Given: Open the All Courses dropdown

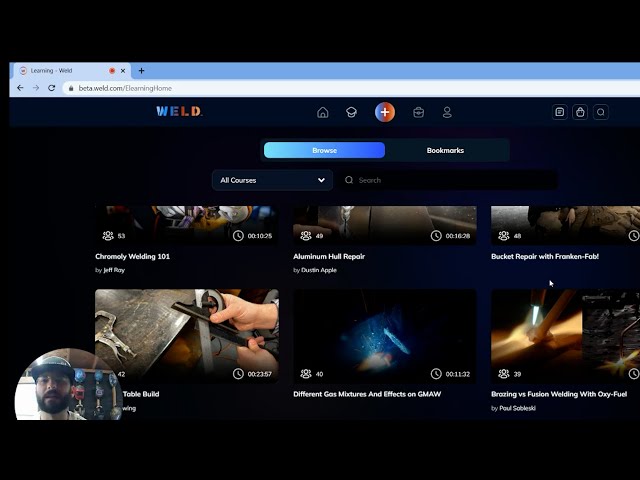Looking at the screenshot, I should pyautogui.click(x=272, y=180).
